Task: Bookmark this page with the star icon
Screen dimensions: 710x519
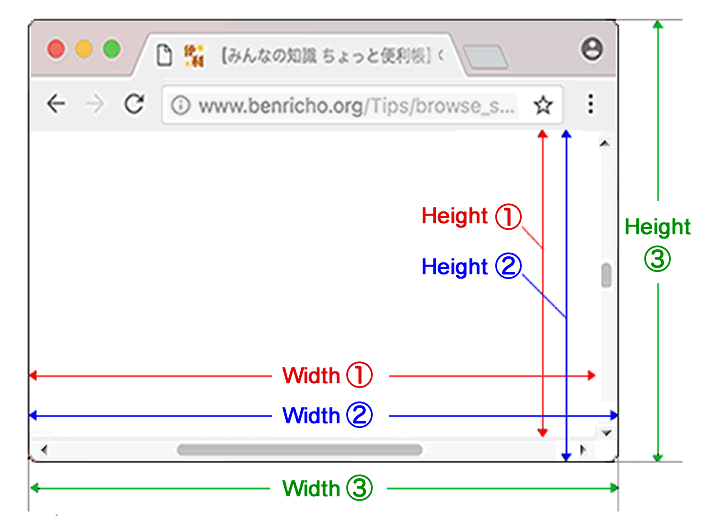Action: coord(542,105)
